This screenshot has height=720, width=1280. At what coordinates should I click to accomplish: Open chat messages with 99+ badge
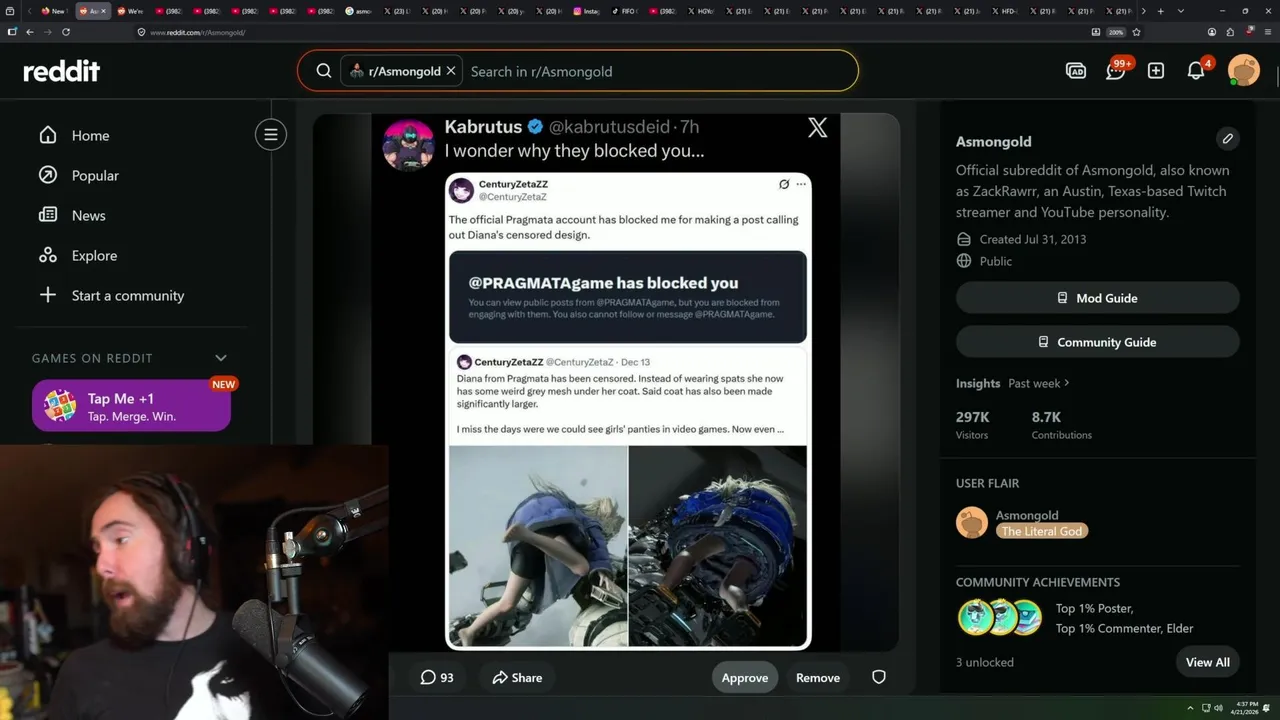pyautogui.click(x=1116, y=71)
